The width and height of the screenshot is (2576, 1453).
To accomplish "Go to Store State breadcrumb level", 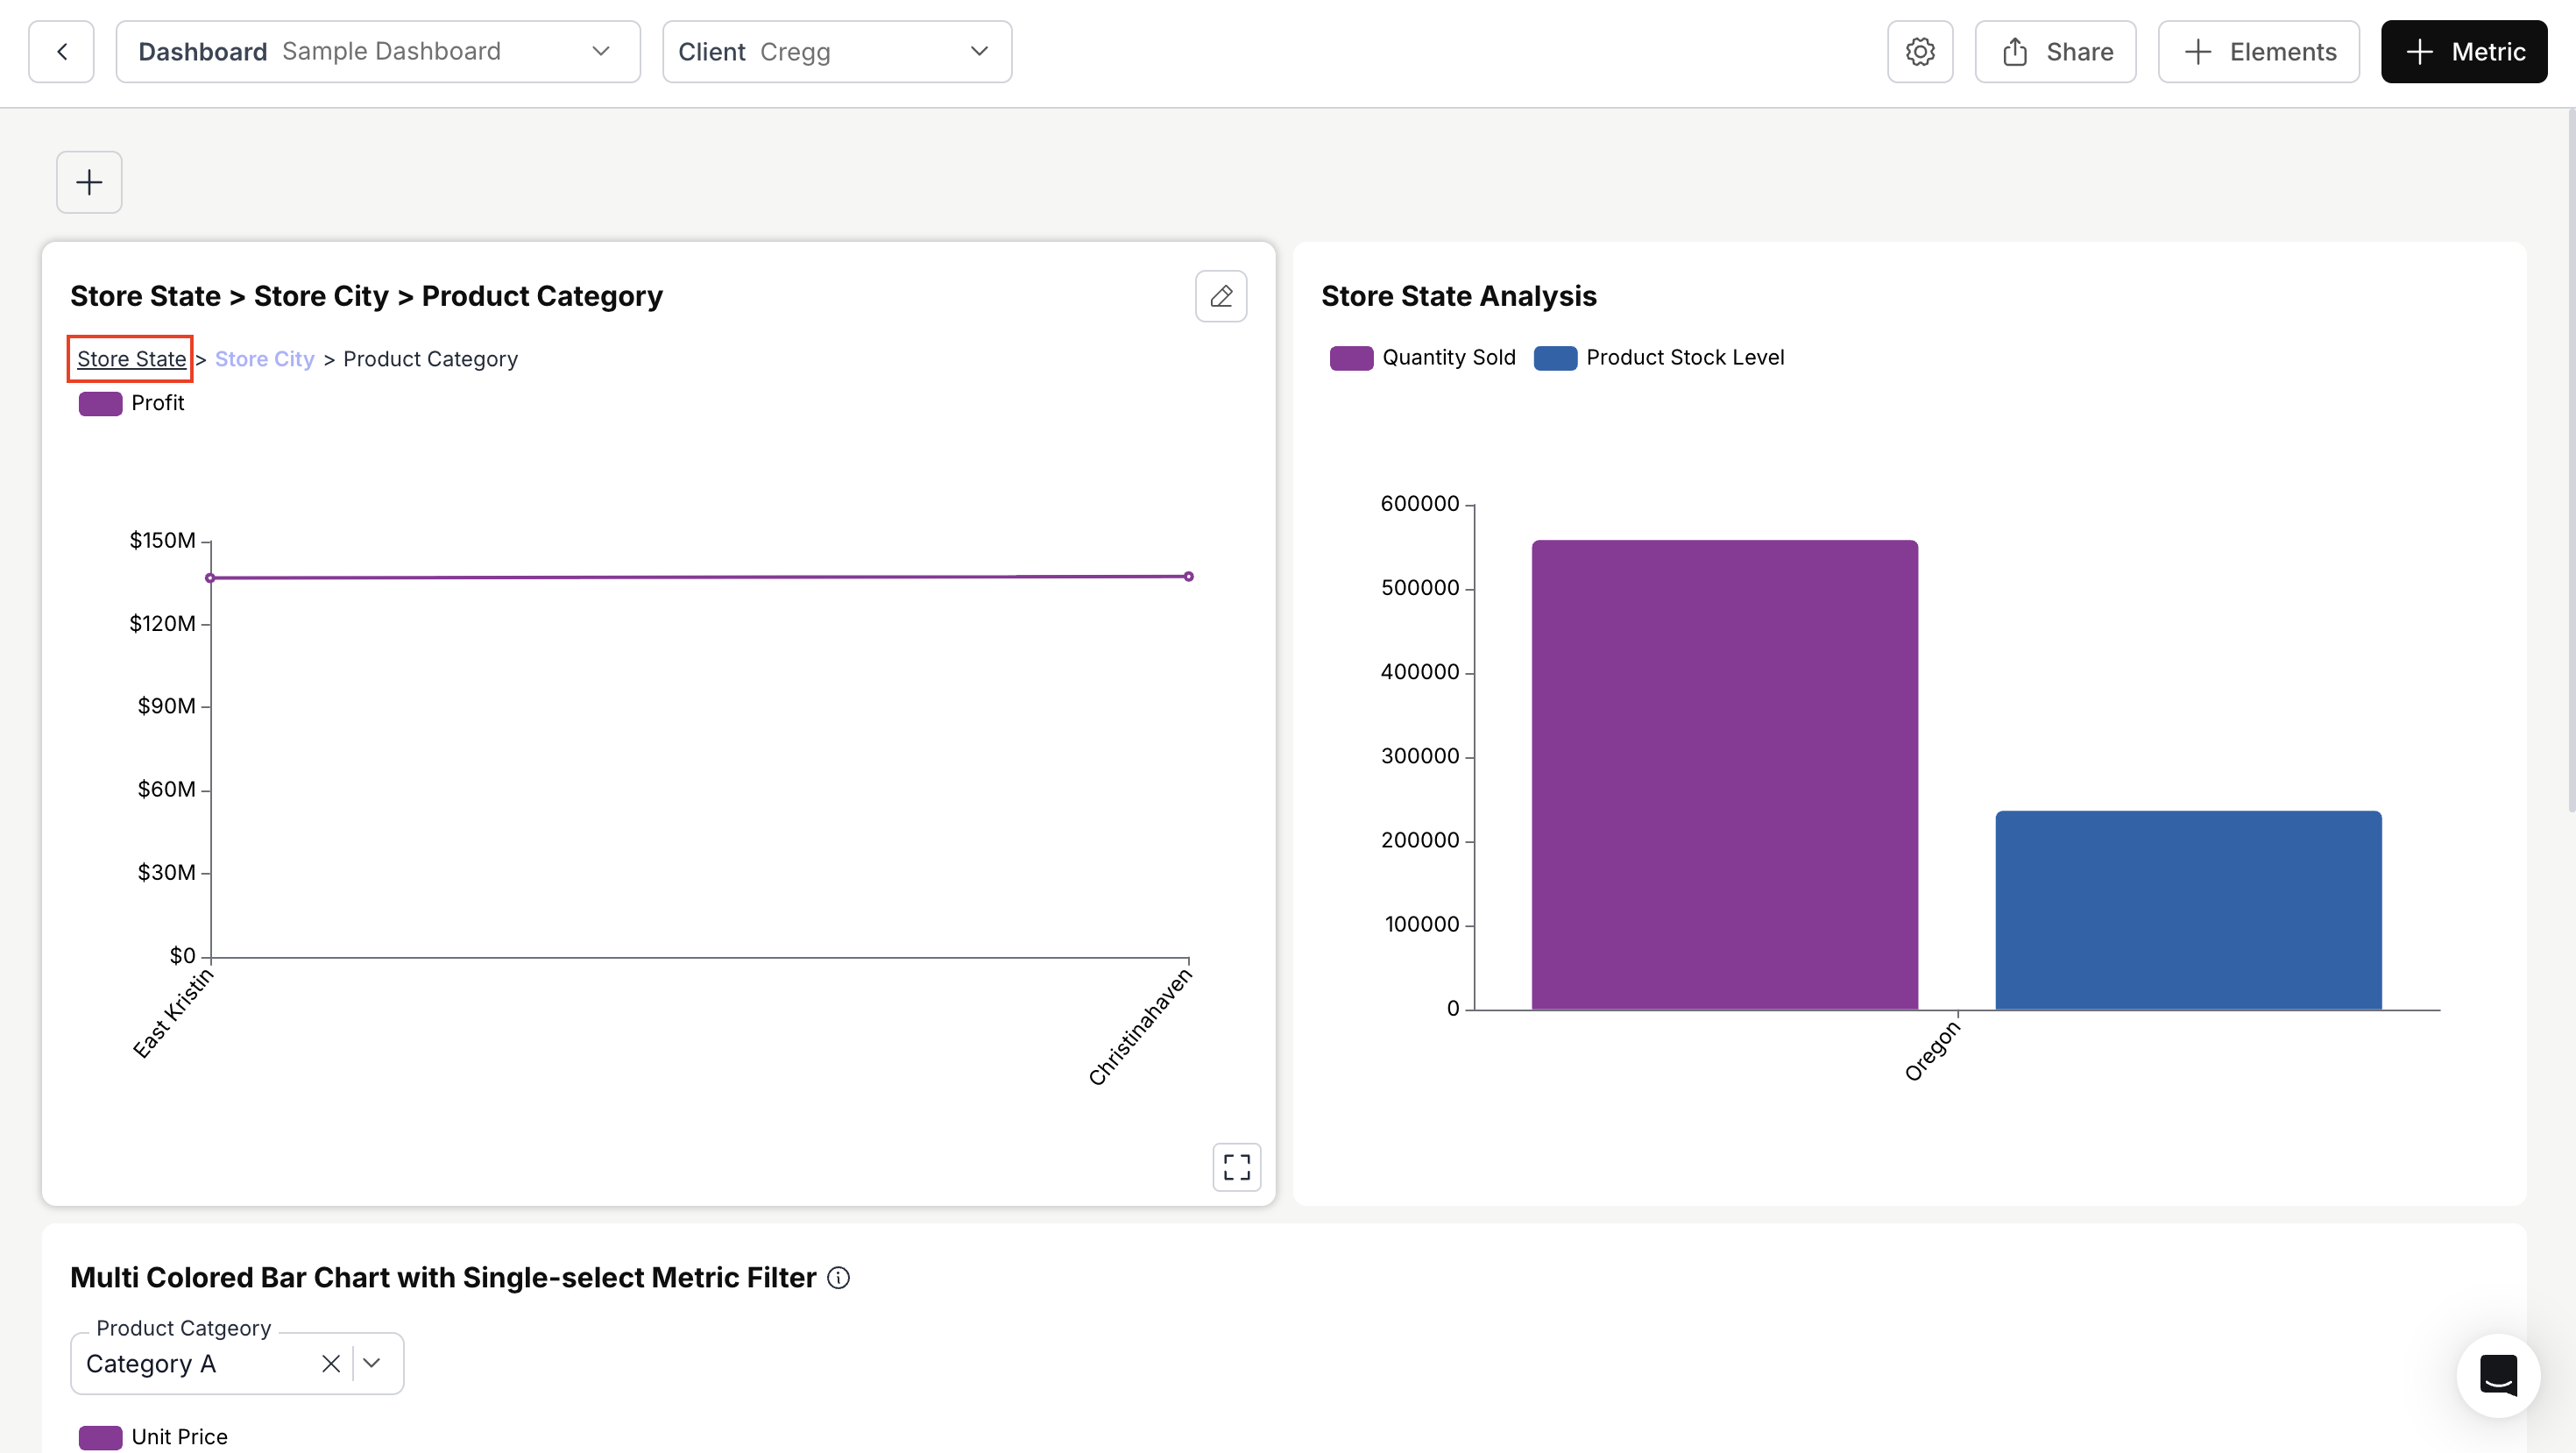I will coord(131,359).
